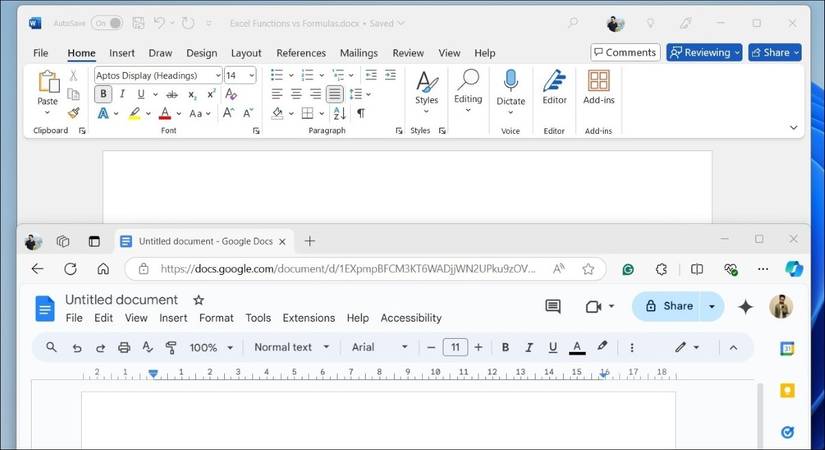Toggle Bold in Google Docs toolbar
The width and height of the screenshot is (825, 450).
[506, 347]
